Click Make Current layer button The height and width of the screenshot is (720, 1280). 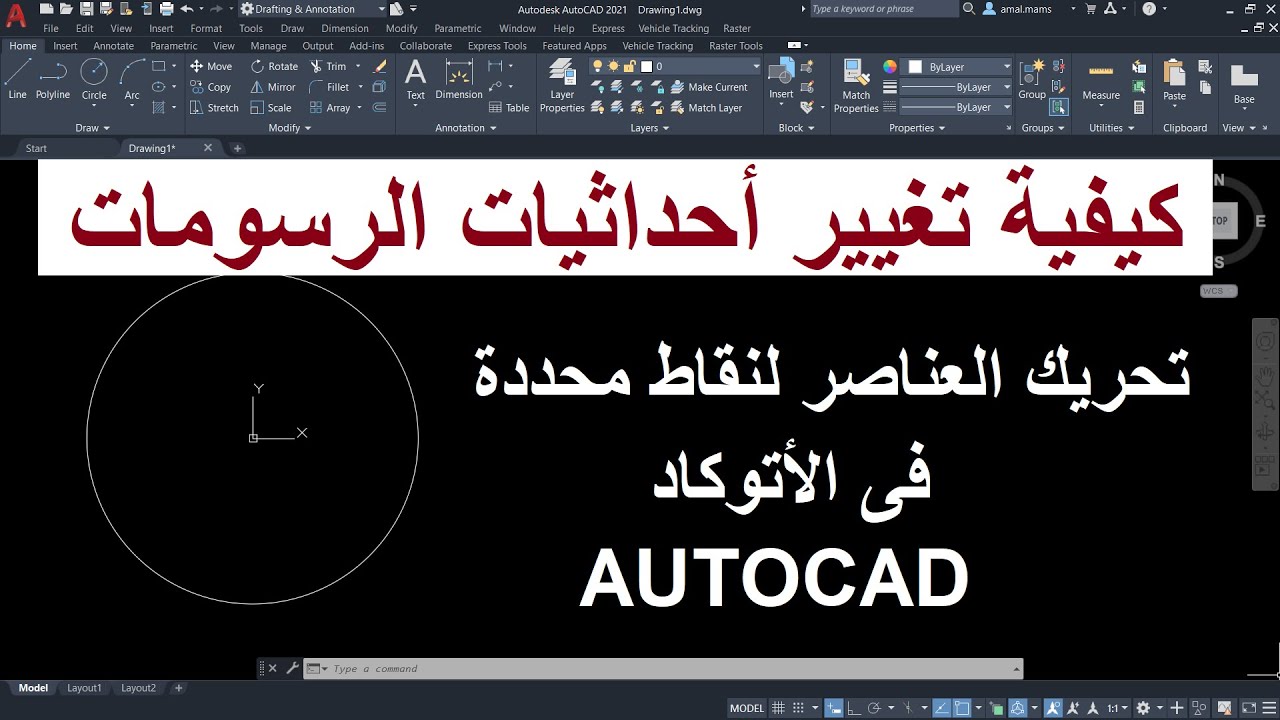(708, 87)
